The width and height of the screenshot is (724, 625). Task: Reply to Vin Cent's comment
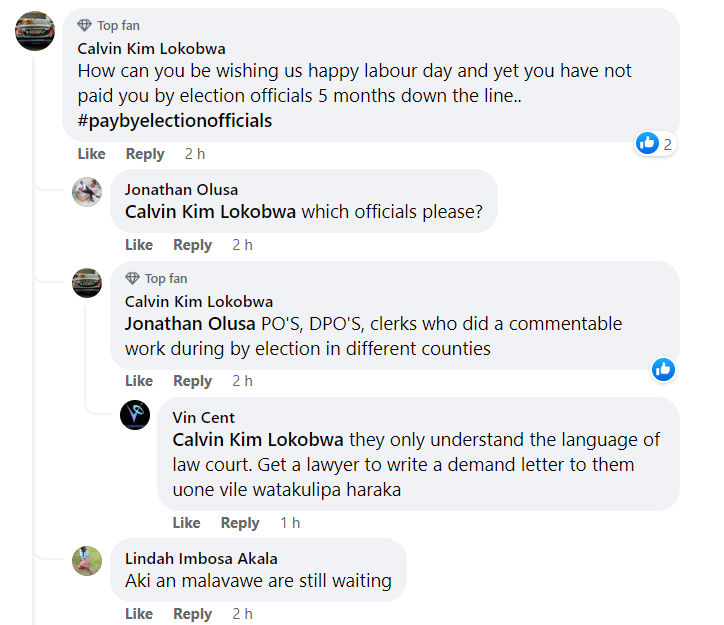(x=240, y=523)
